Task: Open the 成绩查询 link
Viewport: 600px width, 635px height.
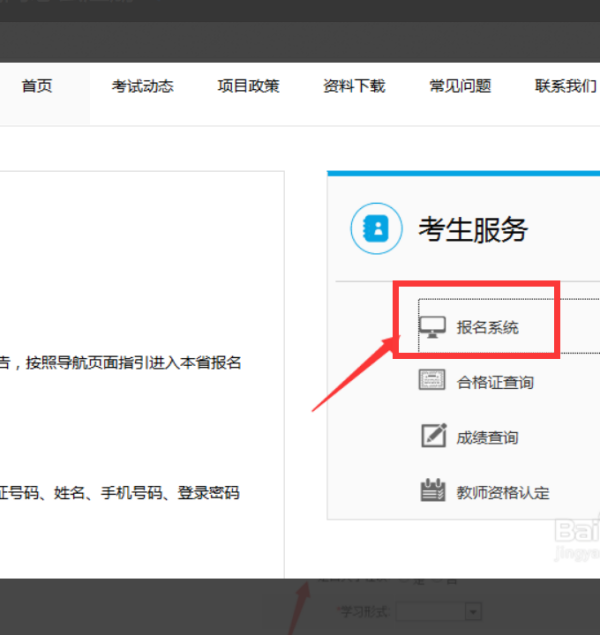Action: [x=487, y=437]
